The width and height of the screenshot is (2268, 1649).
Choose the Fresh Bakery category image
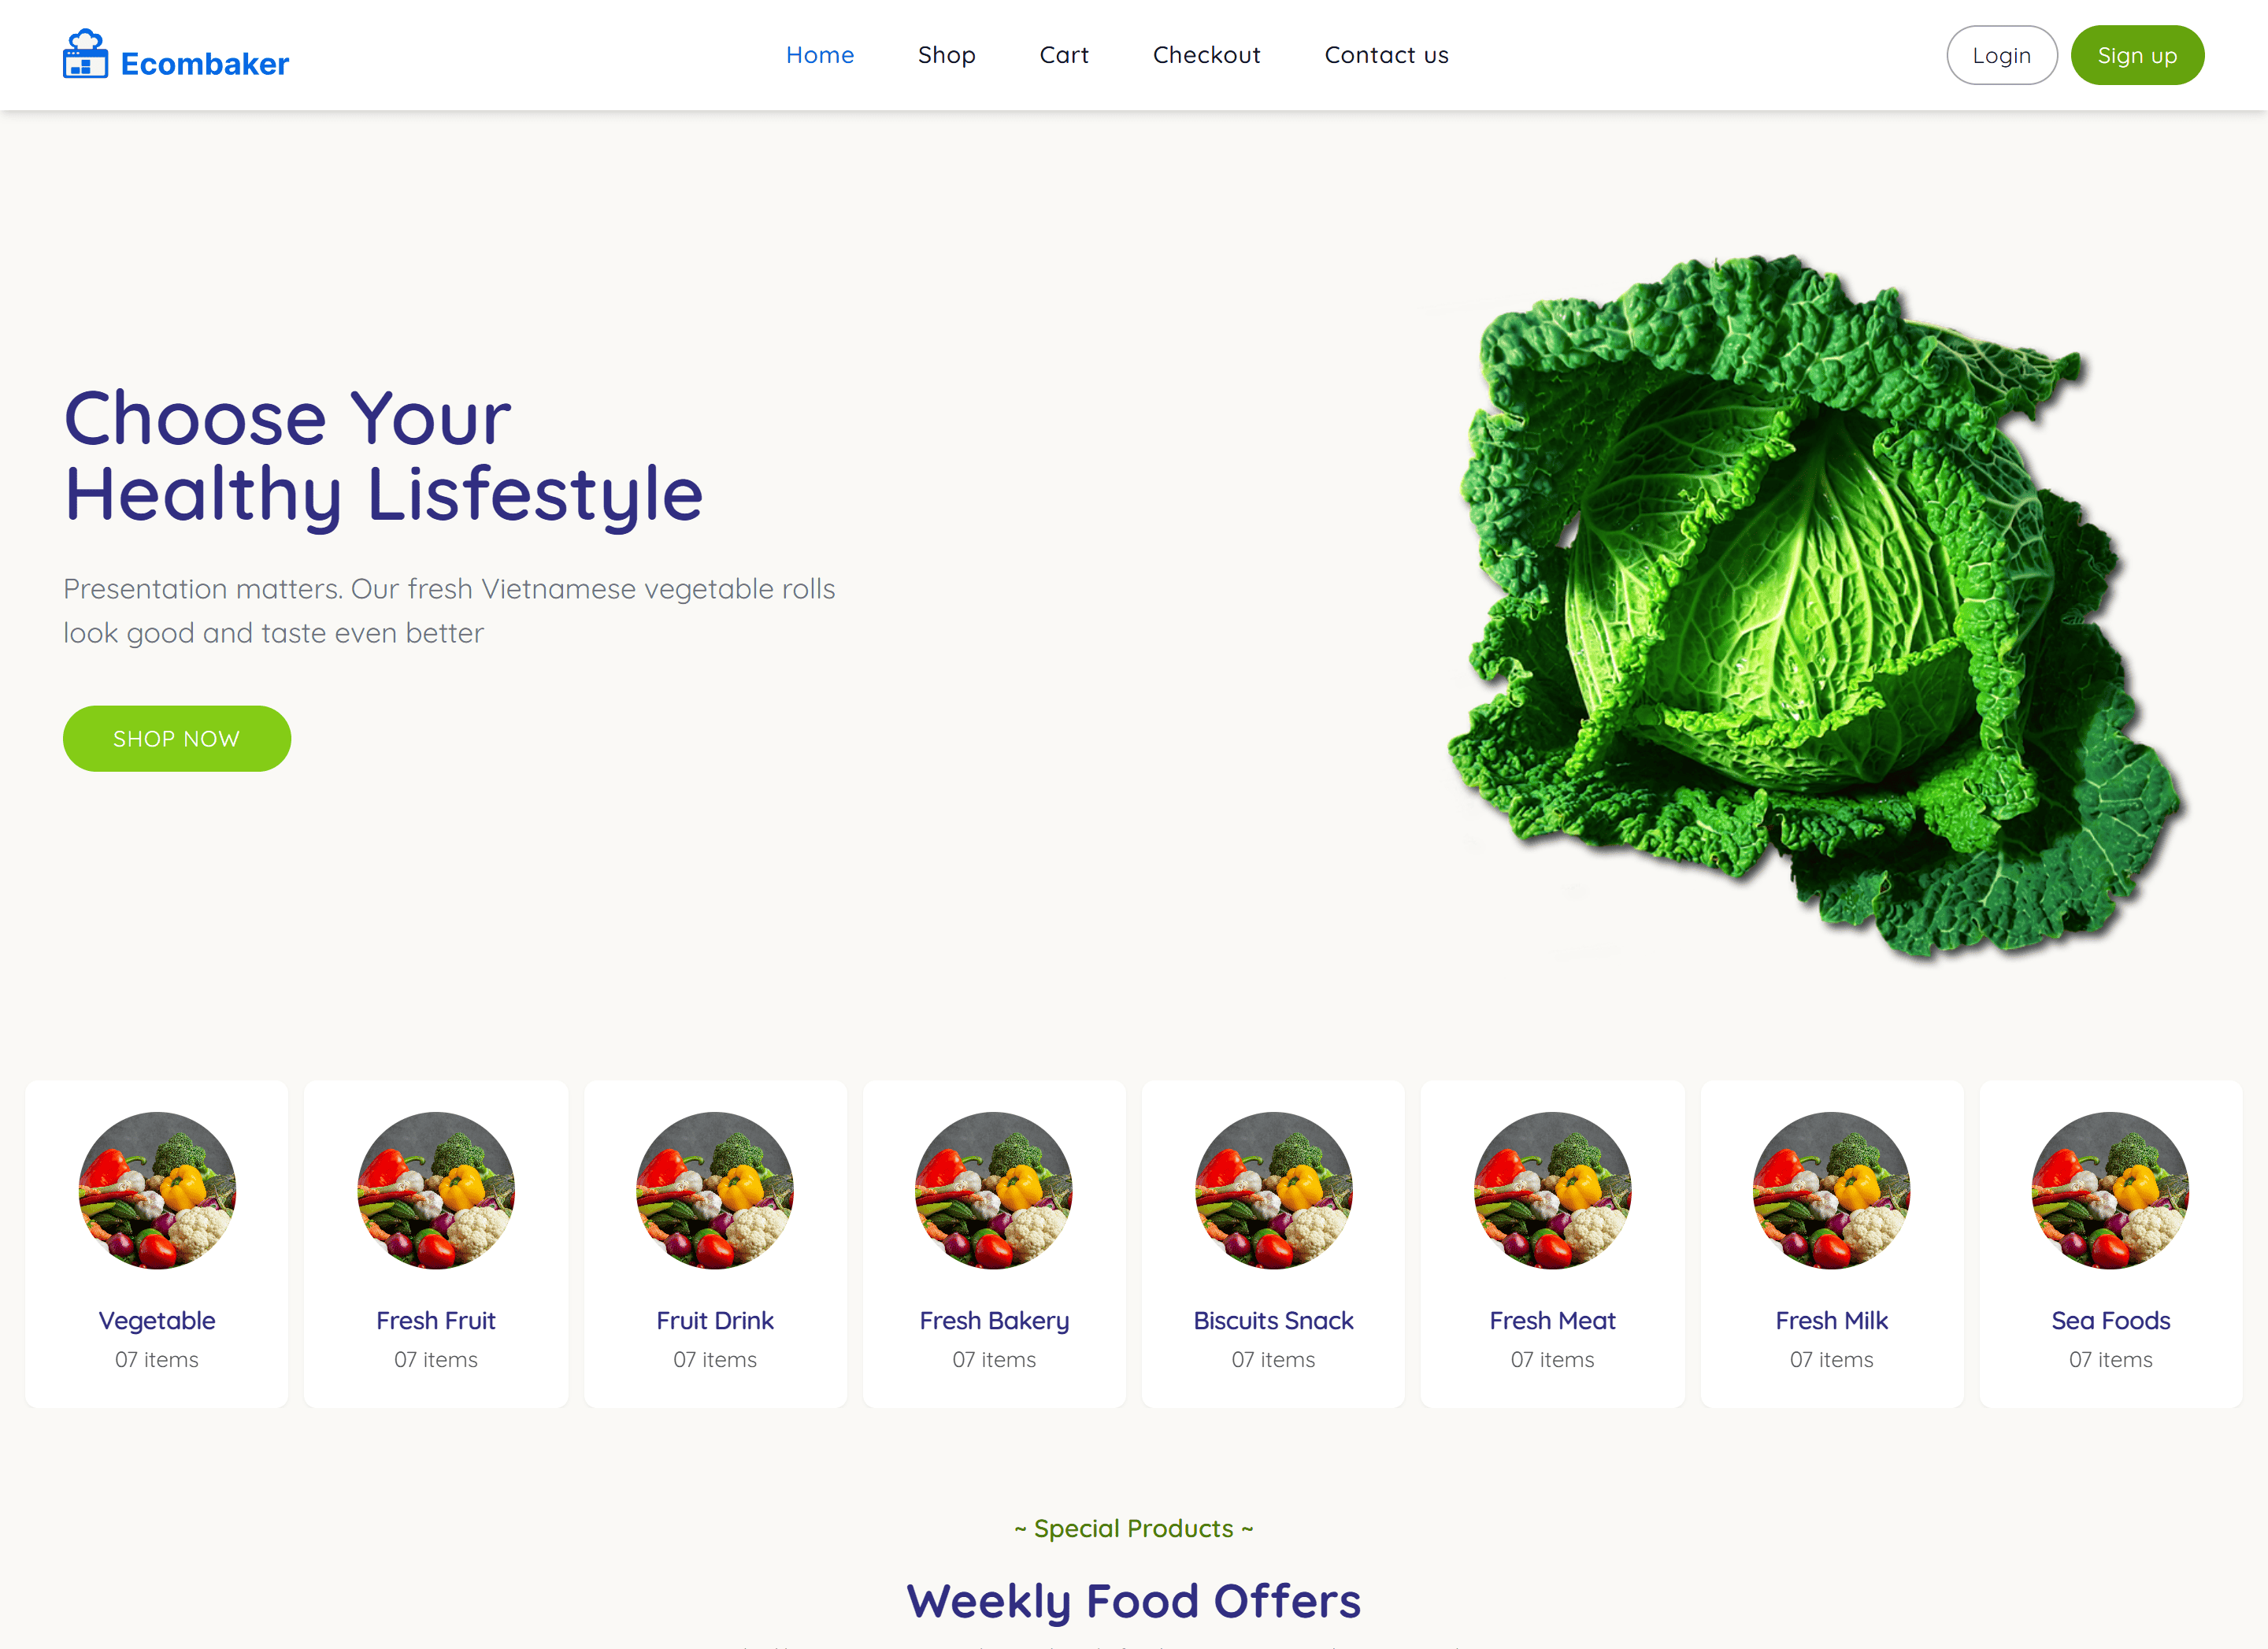click(994, 1190)
